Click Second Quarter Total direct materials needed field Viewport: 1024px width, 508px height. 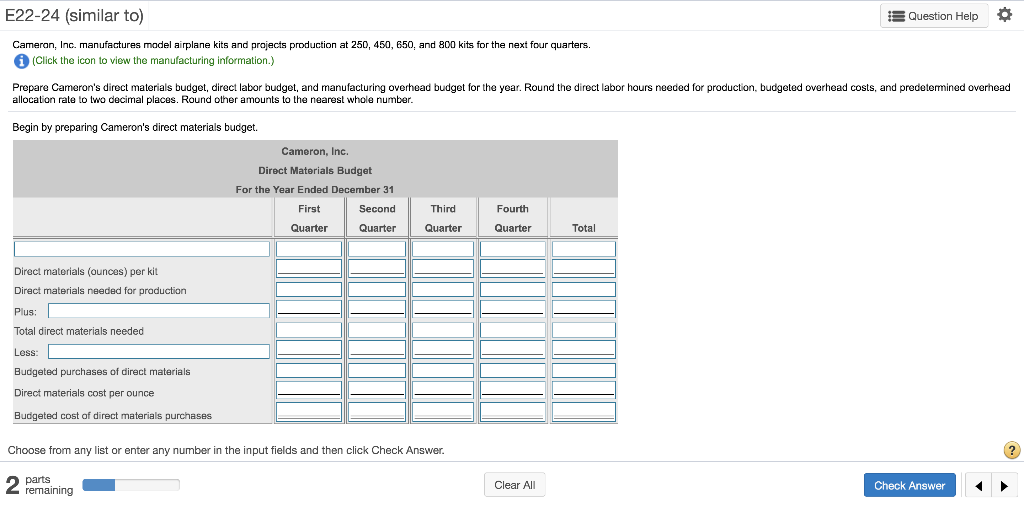point(377,330)
